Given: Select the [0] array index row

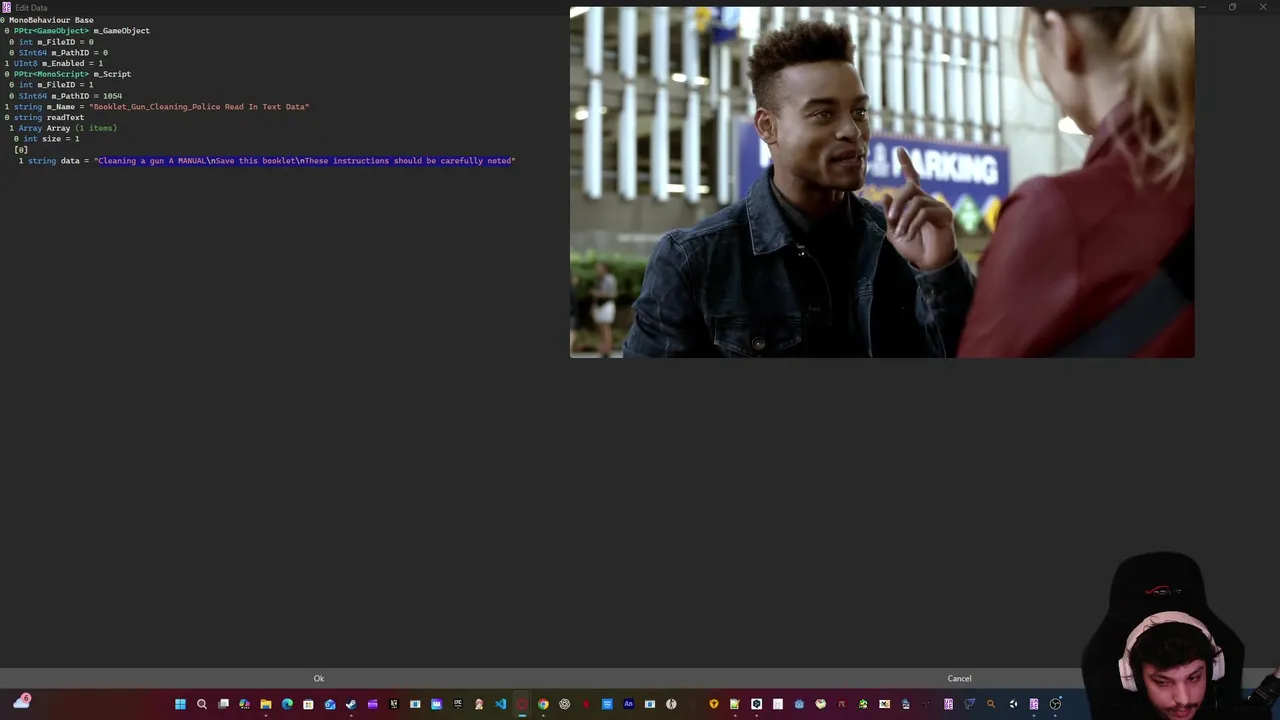Looking at the screenshot, I should (21, 150).
